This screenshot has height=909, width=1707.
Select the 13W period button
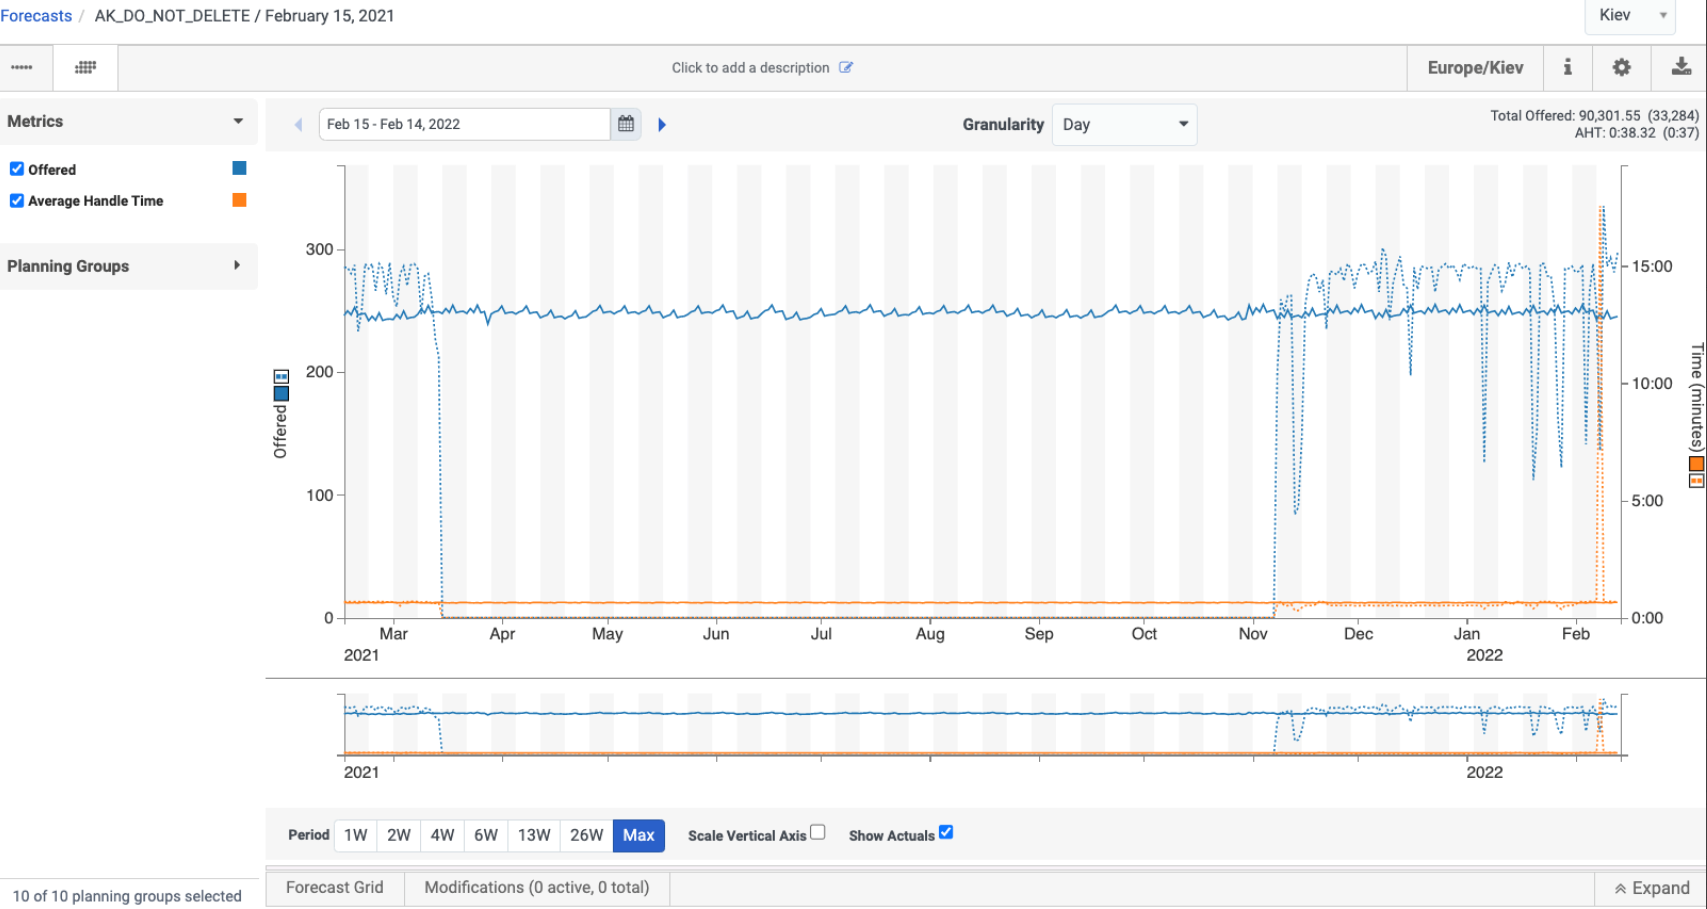click(534, 835)
